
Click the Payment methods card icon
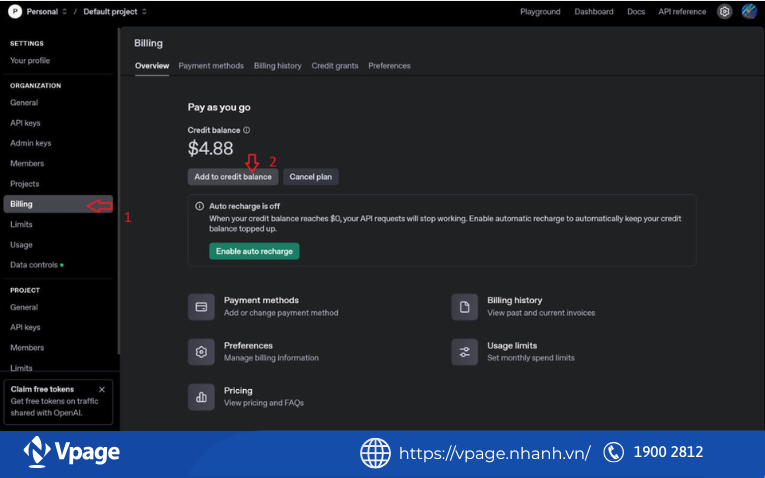click(x=201, y=307)
